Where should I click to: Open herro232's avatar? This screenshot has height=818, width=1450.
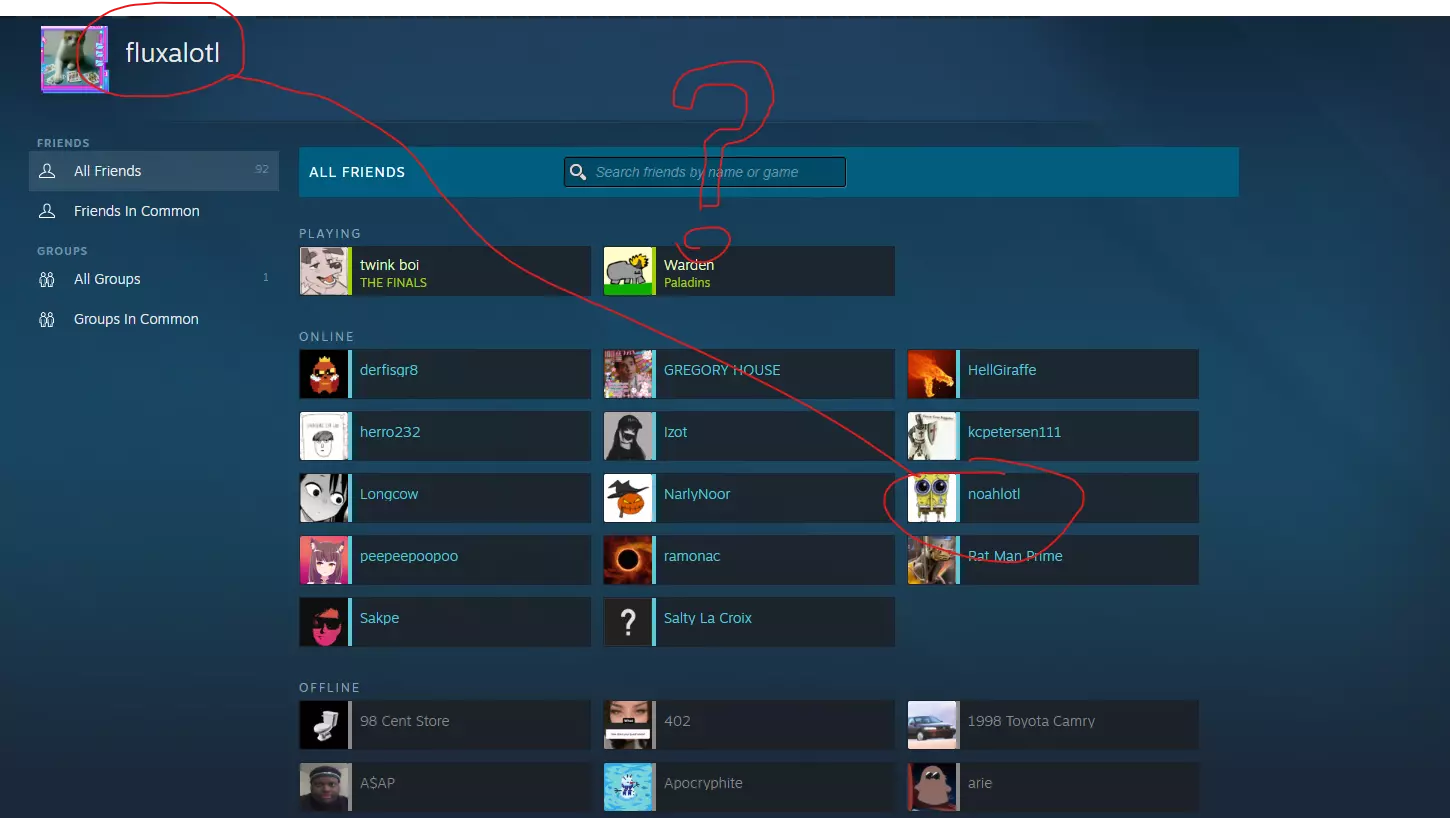[x=324, y=436]
